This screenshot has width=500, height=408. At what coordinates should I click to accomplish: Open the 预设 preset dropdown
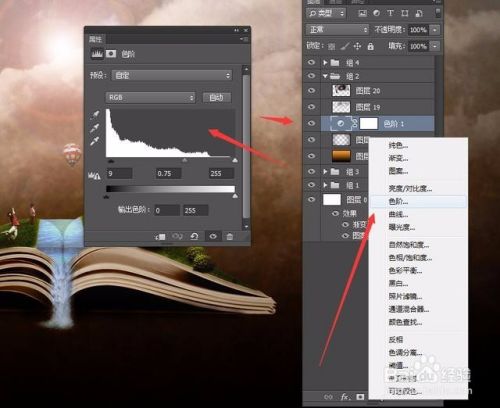point(172,75)
